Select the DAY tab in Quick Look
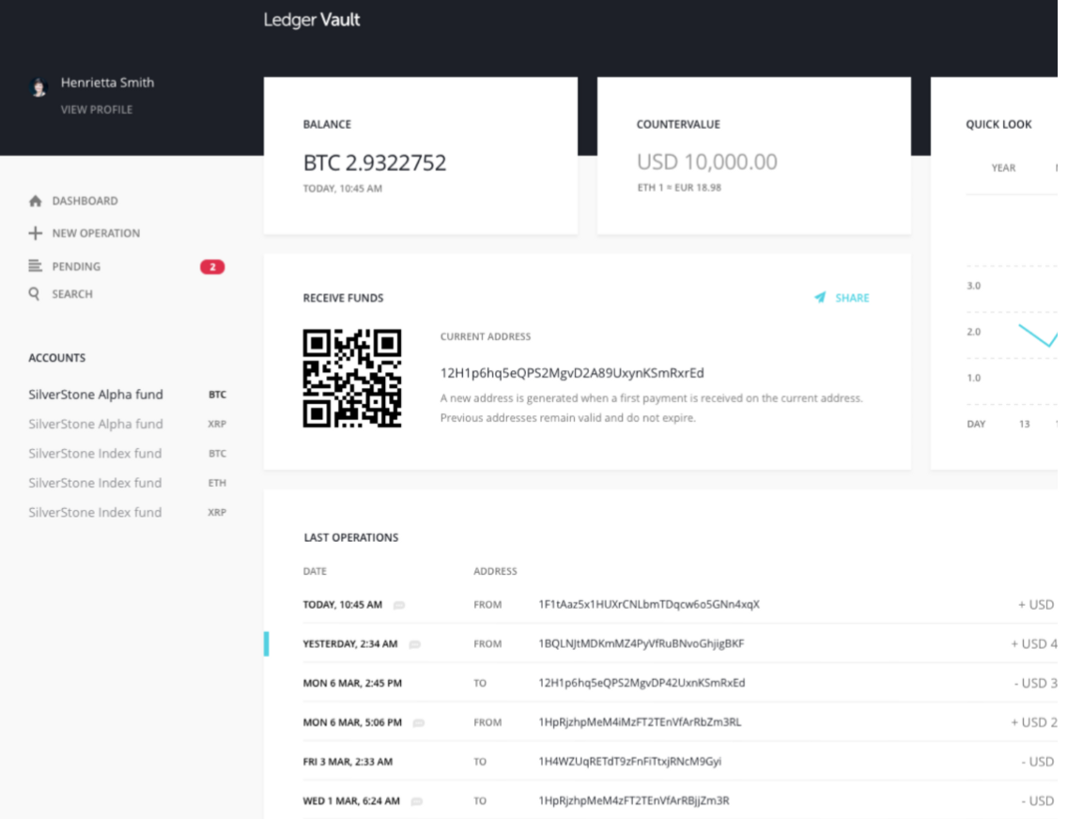The height and width of the screenshot is (819, 1067). [x=976, y=424]
